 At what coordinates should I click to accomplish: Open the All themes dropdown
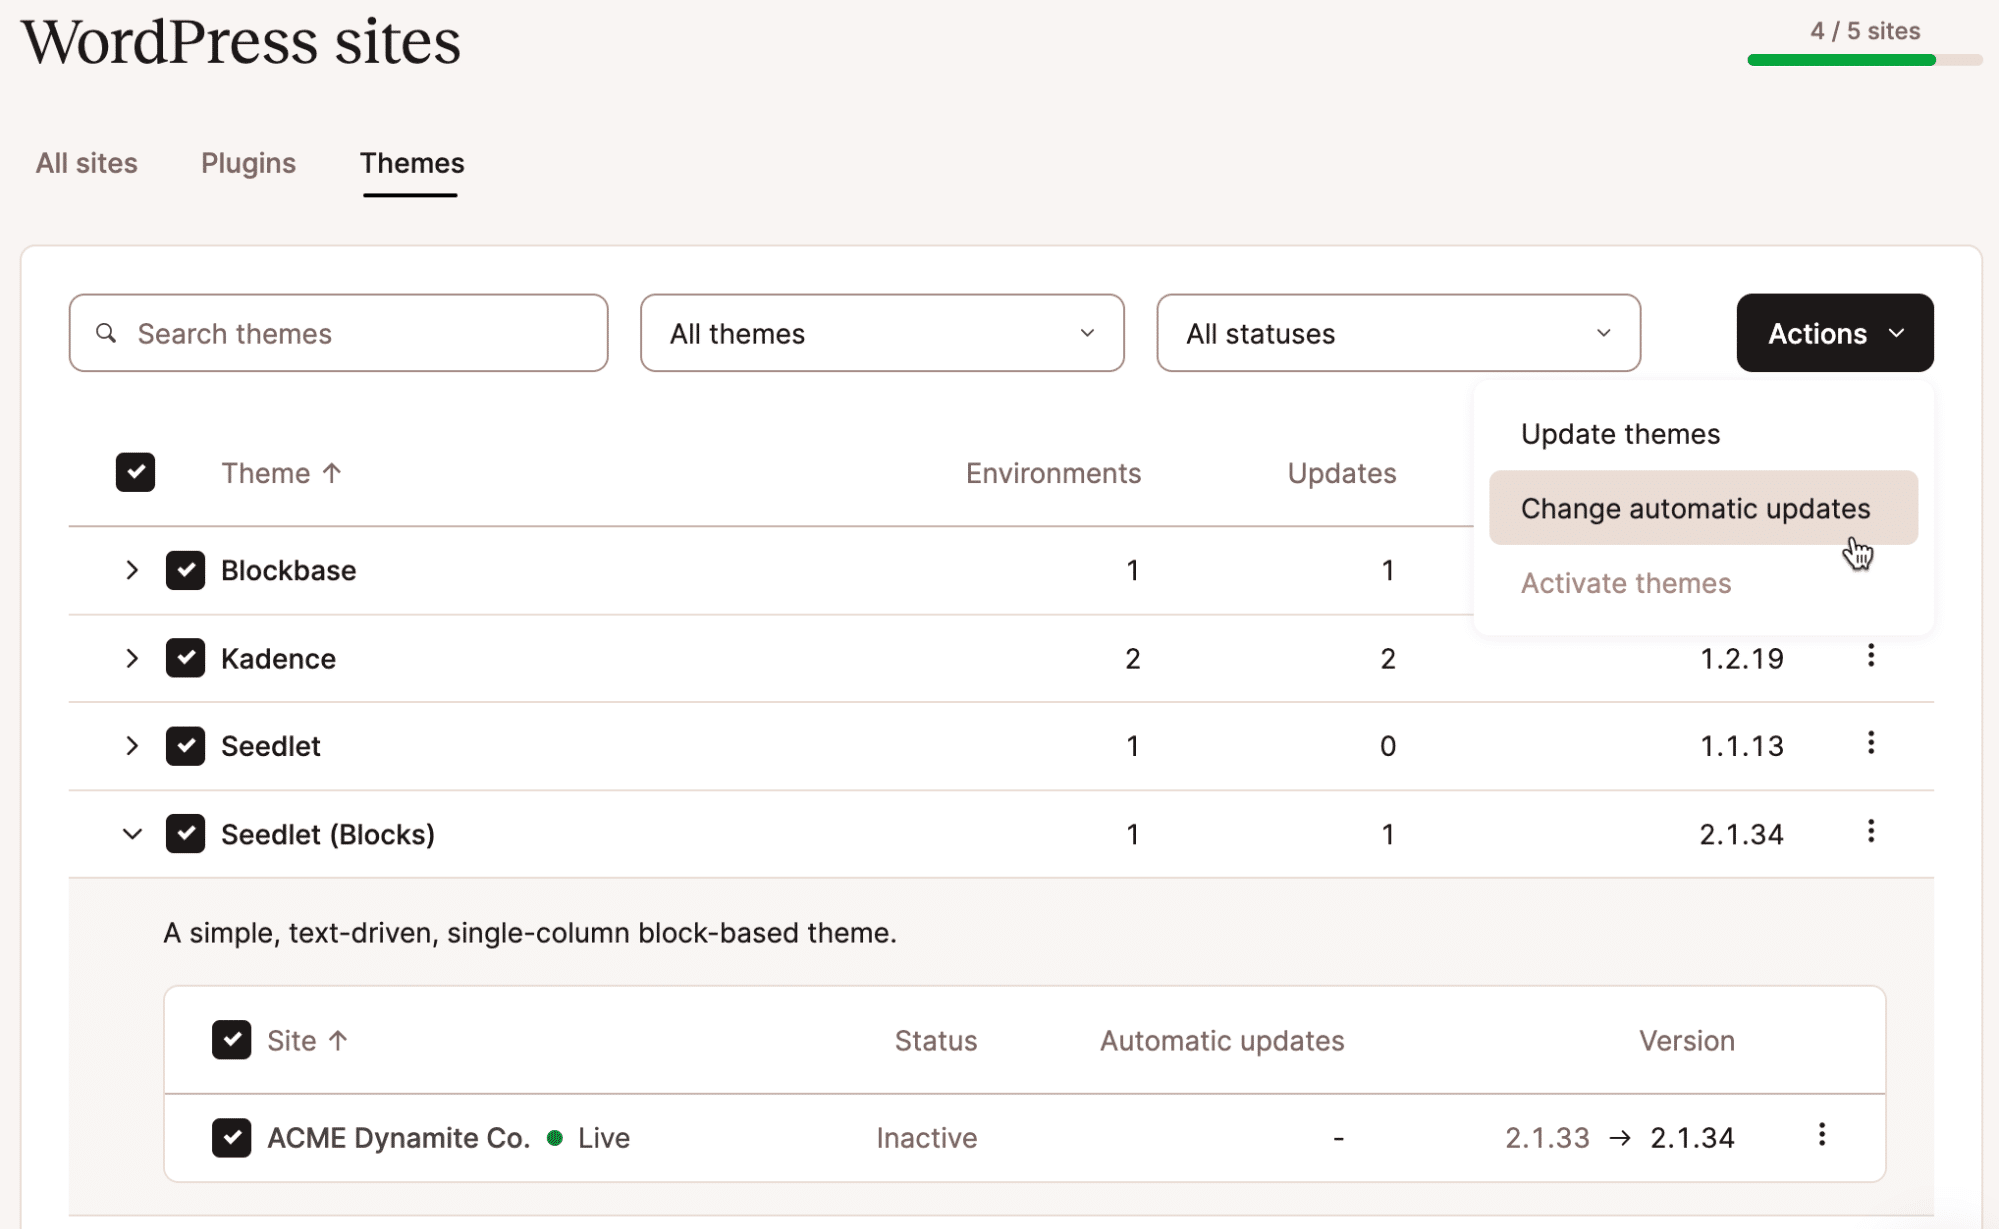(x=881, y=333)
